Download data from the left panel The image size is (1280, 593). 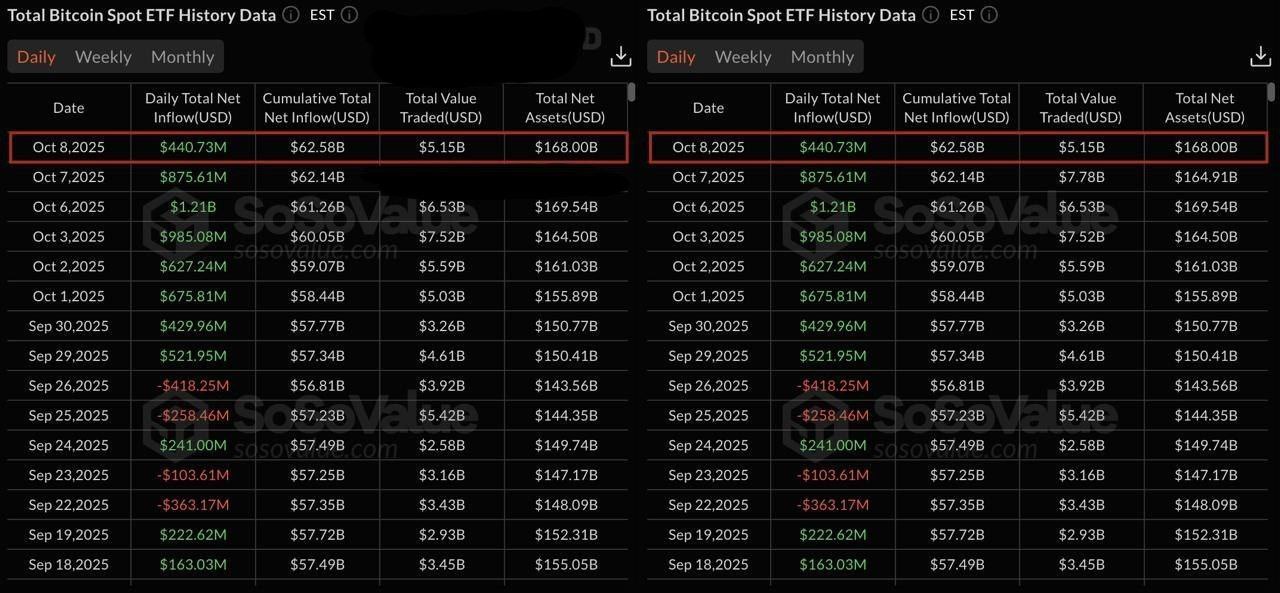pyautogui.click(x=621, y=57)
